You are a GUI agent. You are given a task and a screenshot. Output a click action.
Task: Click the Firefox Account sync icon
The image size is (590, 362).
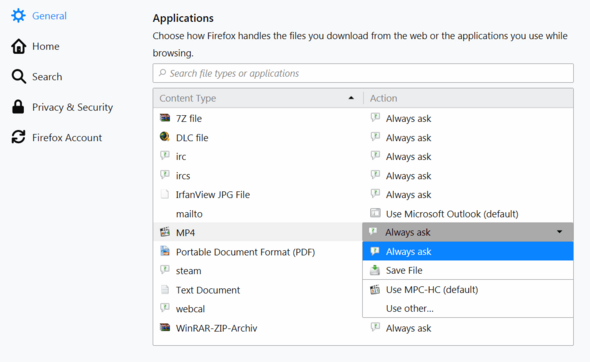click(18, 137)
